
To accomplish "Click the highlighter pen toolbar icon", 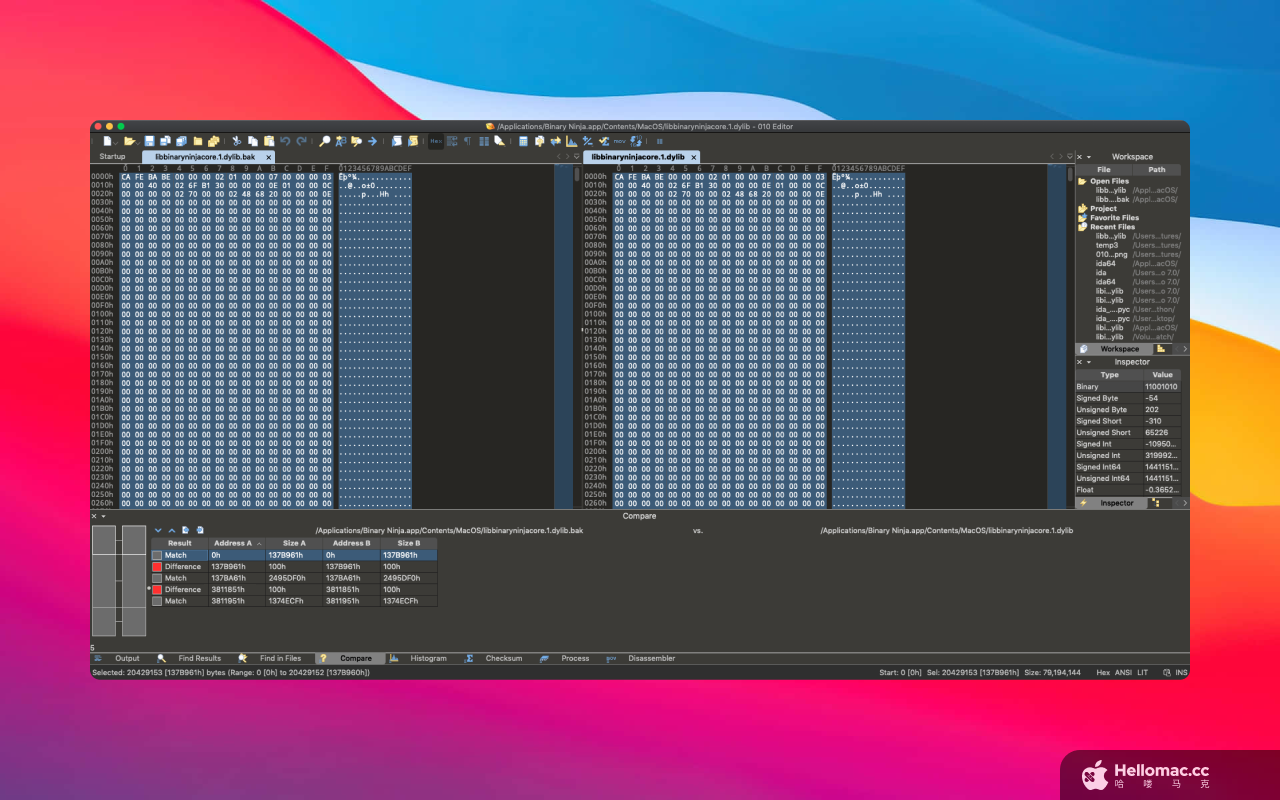I will click(499, 141).
